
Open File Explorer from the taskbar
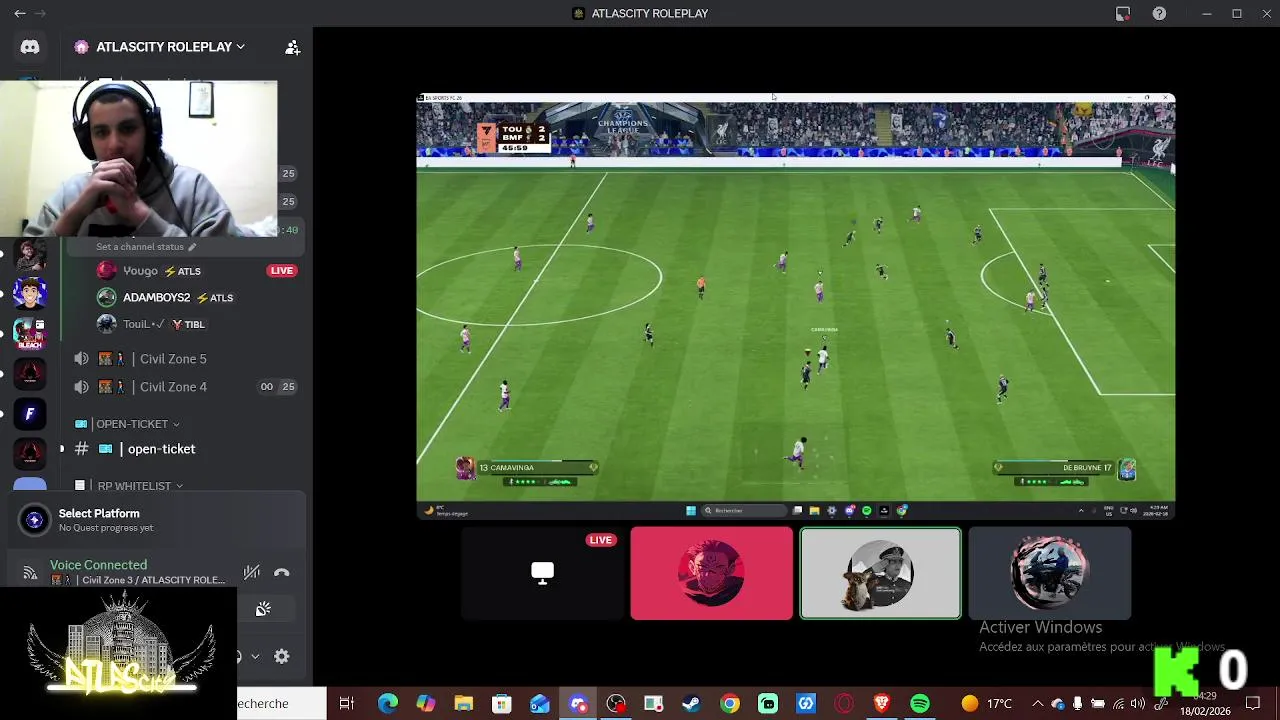463,704
